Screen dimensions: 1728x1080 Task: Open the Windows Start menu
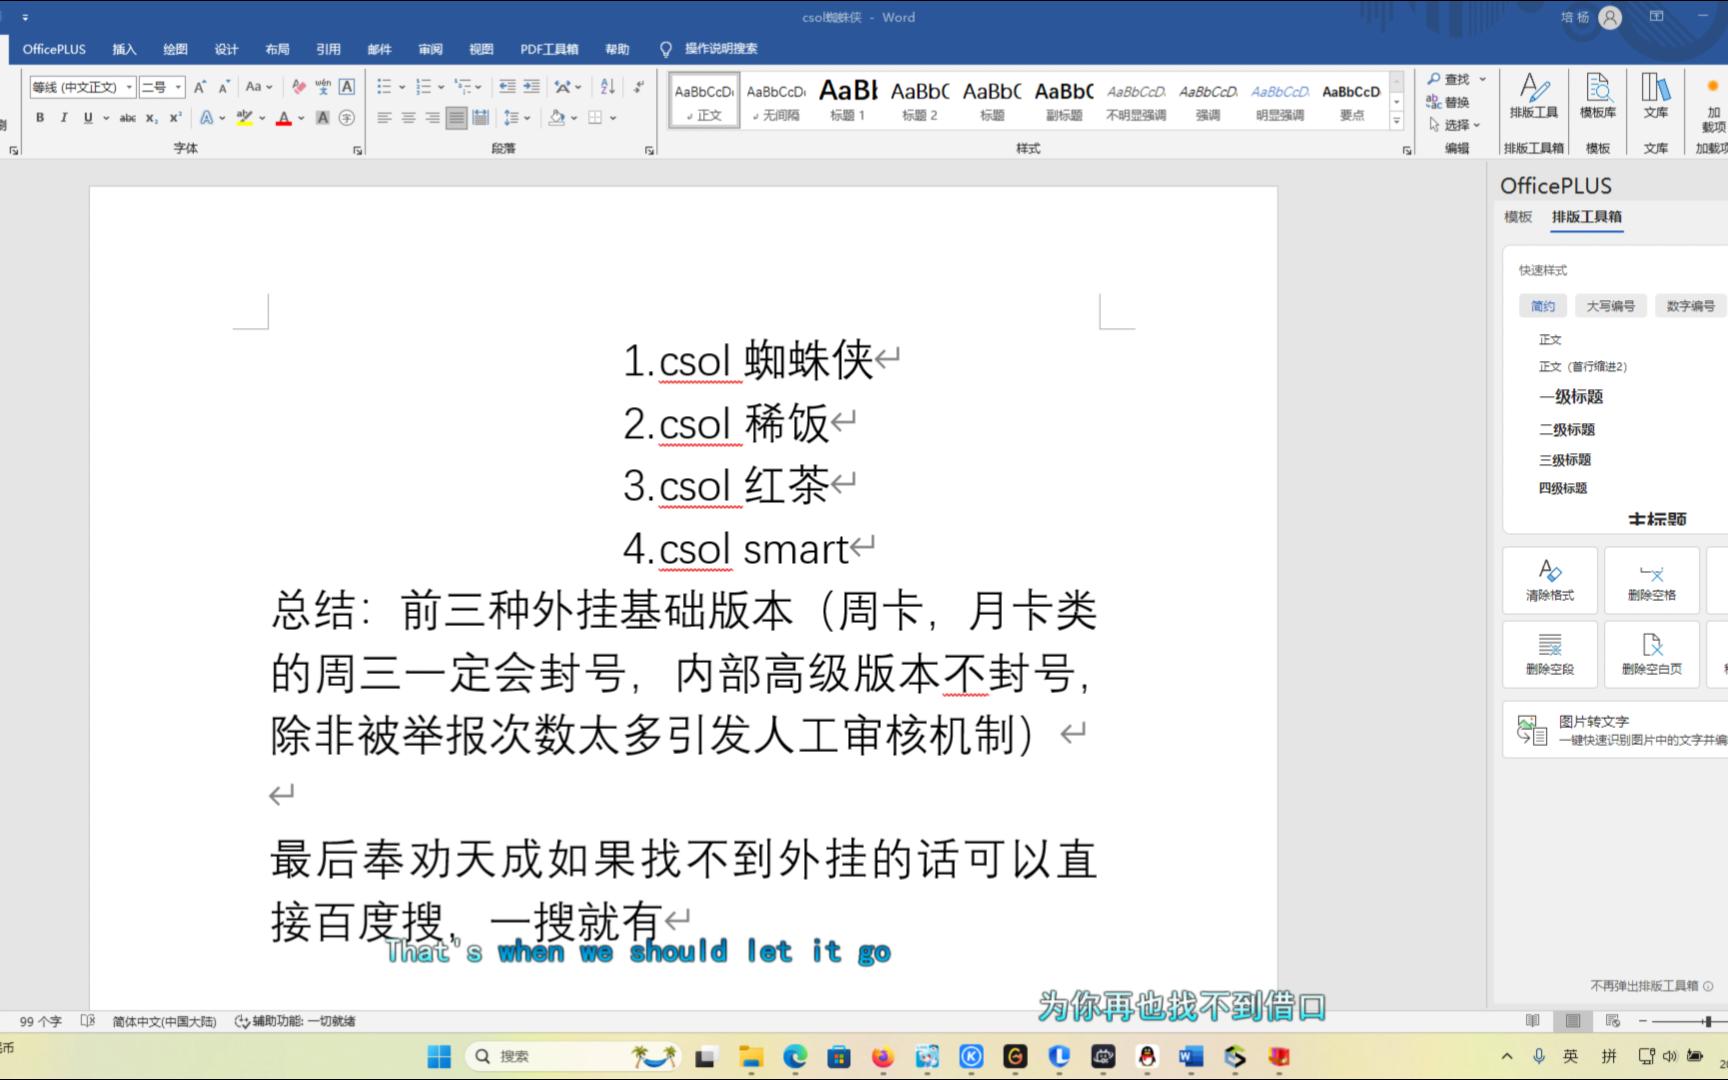click(x=439, y=1056)
